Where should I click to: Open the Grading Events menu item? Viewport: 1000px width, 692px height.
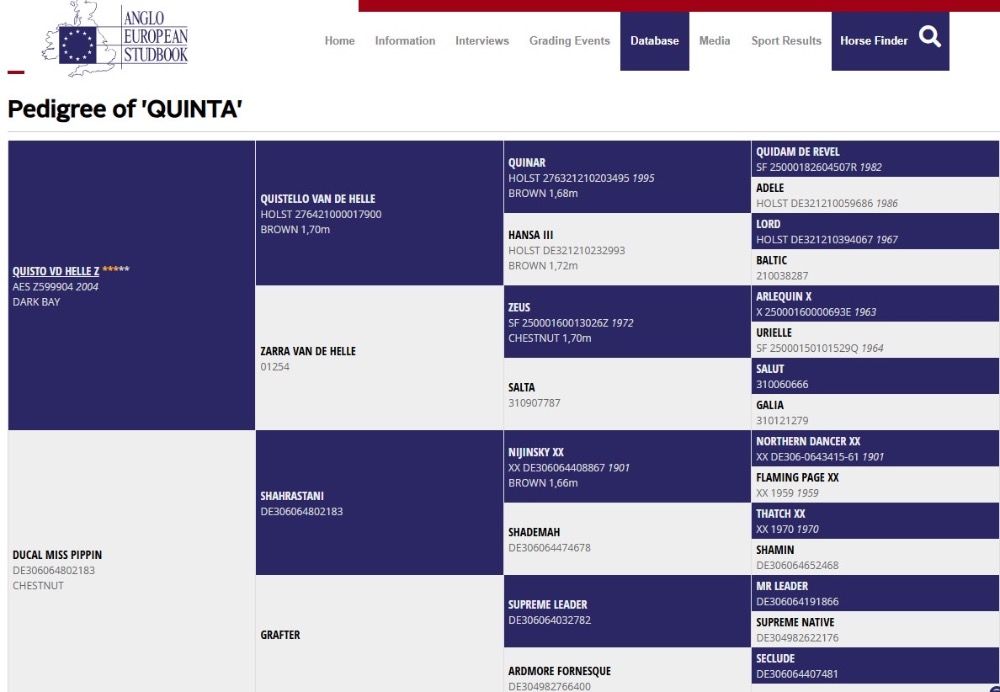570,41
